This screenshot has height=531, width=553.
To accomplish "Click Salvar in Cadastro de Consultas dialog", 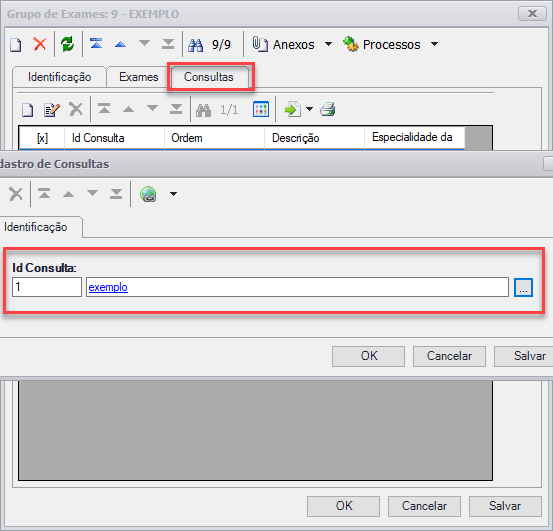I will (x=524, y=356).
